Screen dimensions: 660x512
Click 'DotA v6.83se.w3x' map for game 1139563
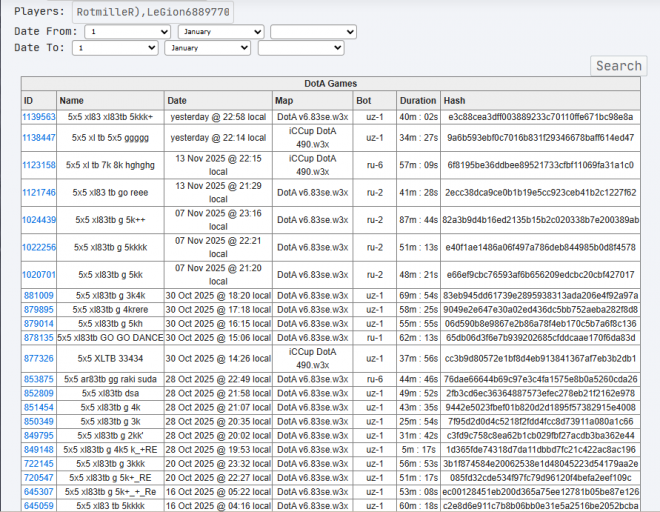point(312,117)
